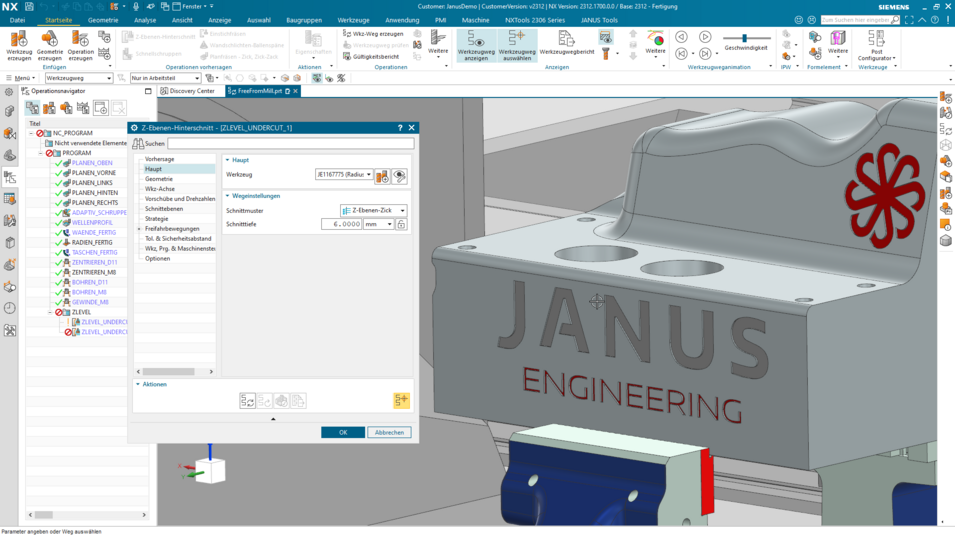The image size is (955, 537).
Task: Toggle Werkzeugweg anzeigen button
Action: [x=476, y=46]
